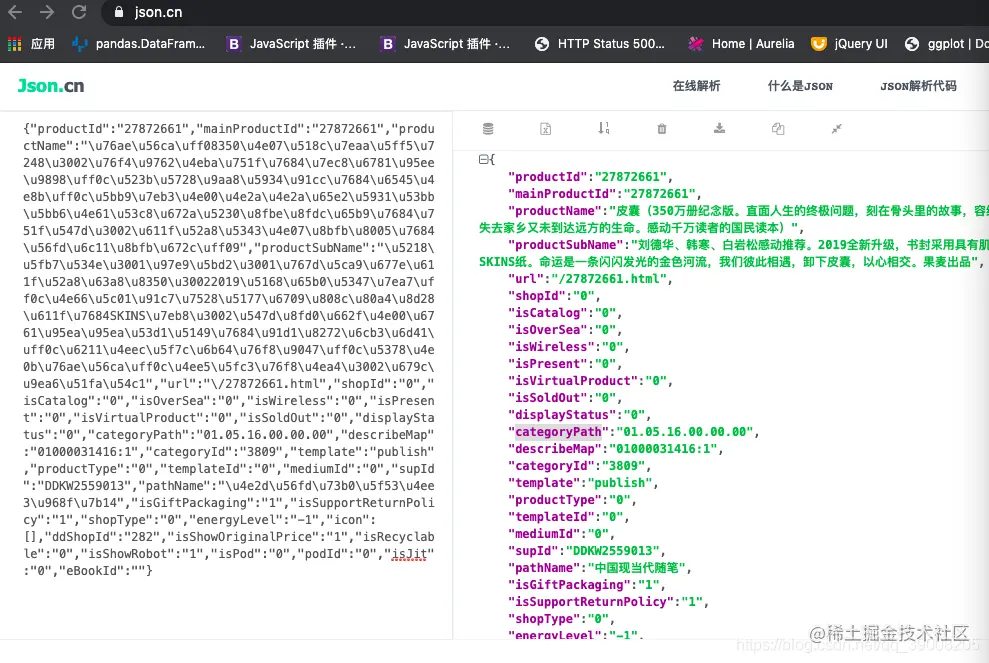Screen dimensions: 989x663
Task: Click the "/27872661.html" url value
Action: (609, 279)
